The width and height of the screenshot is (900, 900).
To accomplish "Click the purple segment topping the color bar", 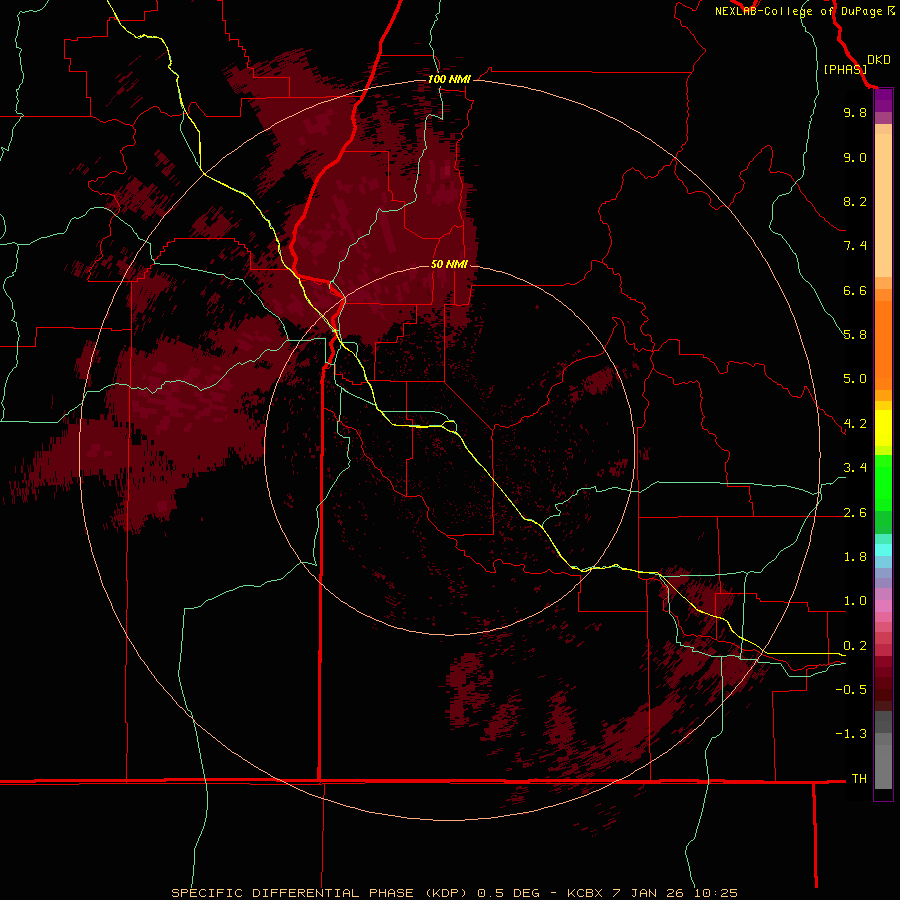I will pos(883,100).
